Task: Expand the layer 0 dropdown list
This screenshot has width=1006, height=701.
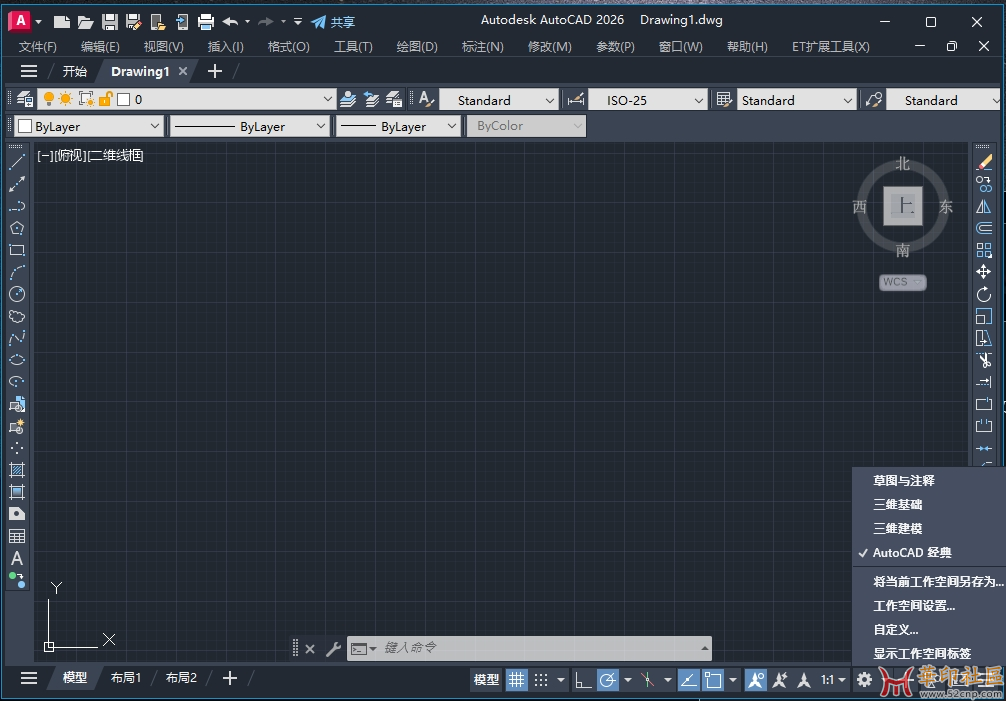Action: click(328, 99)
